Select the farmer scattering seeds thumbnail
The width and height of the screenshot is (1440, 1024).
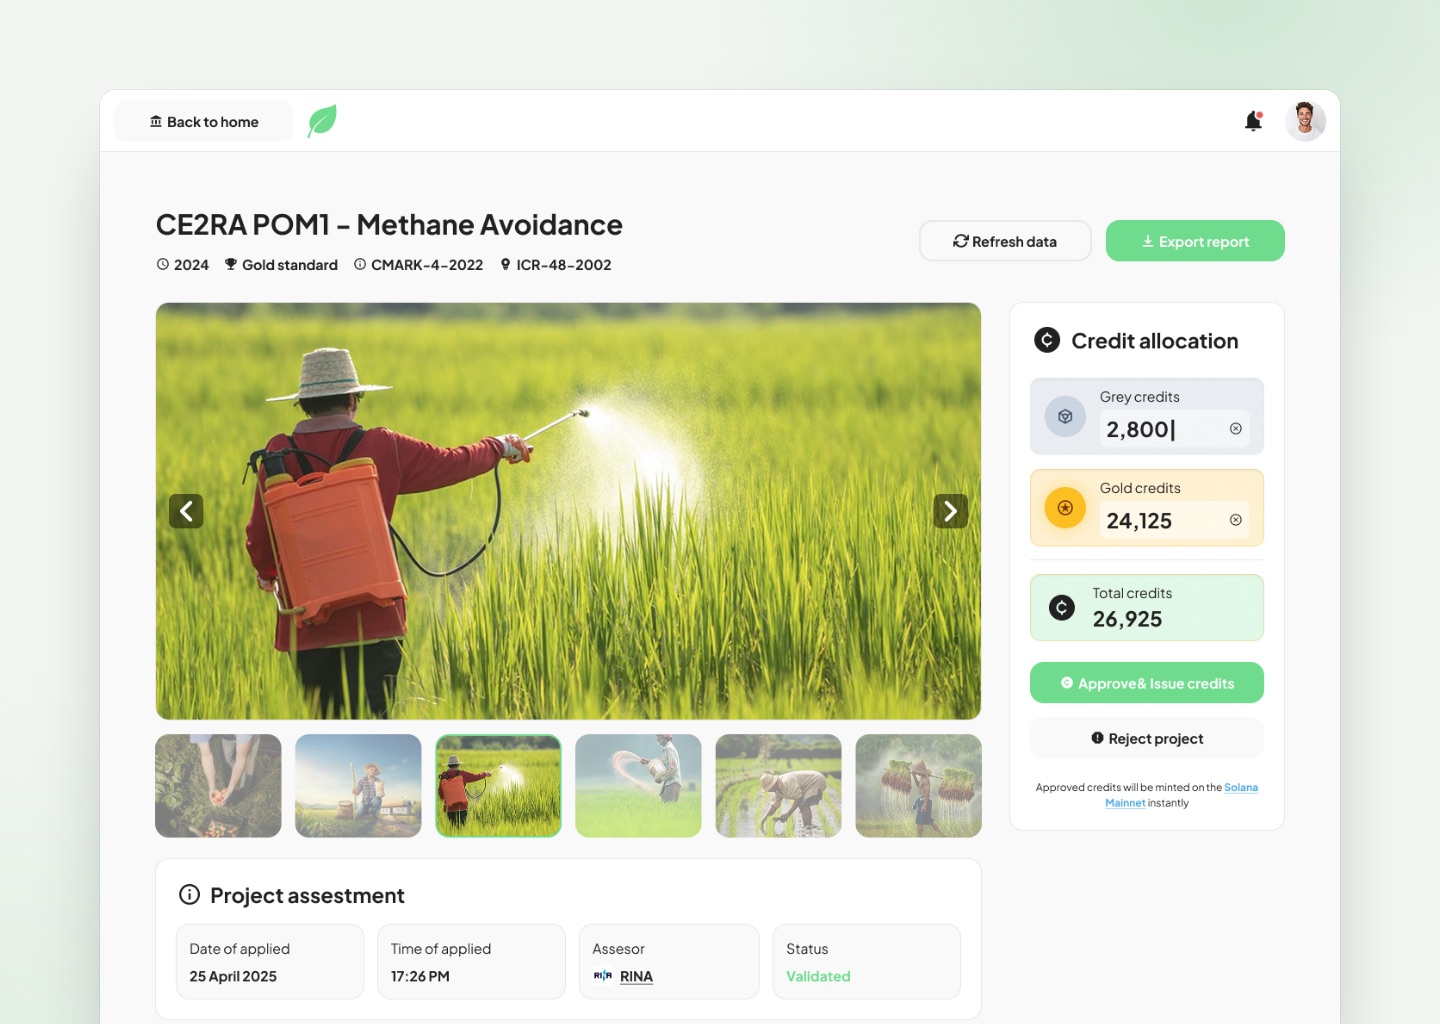[x=638, y=786]
